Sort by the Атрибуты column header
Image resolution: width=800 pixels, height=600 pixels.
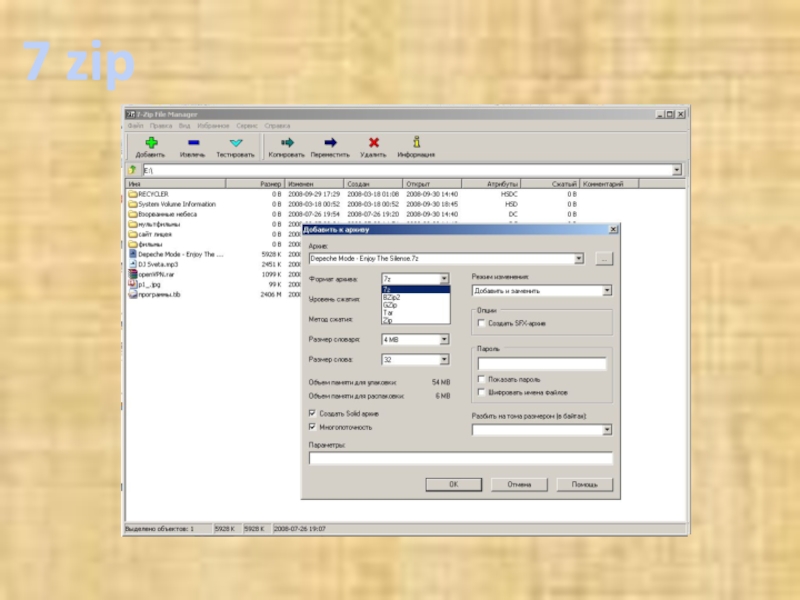491,184
